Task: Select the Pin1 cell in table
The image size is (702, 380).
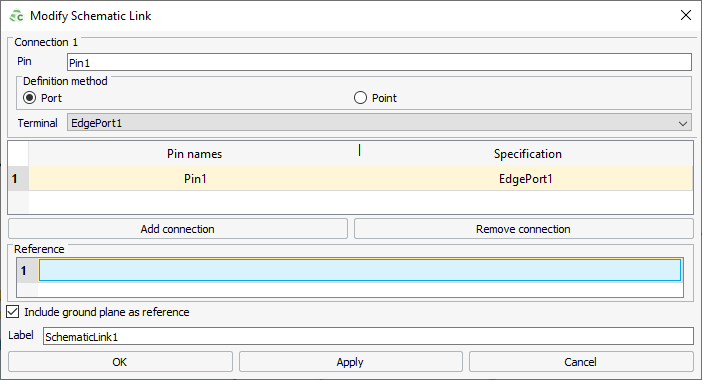Action: (x=194, y=179)
